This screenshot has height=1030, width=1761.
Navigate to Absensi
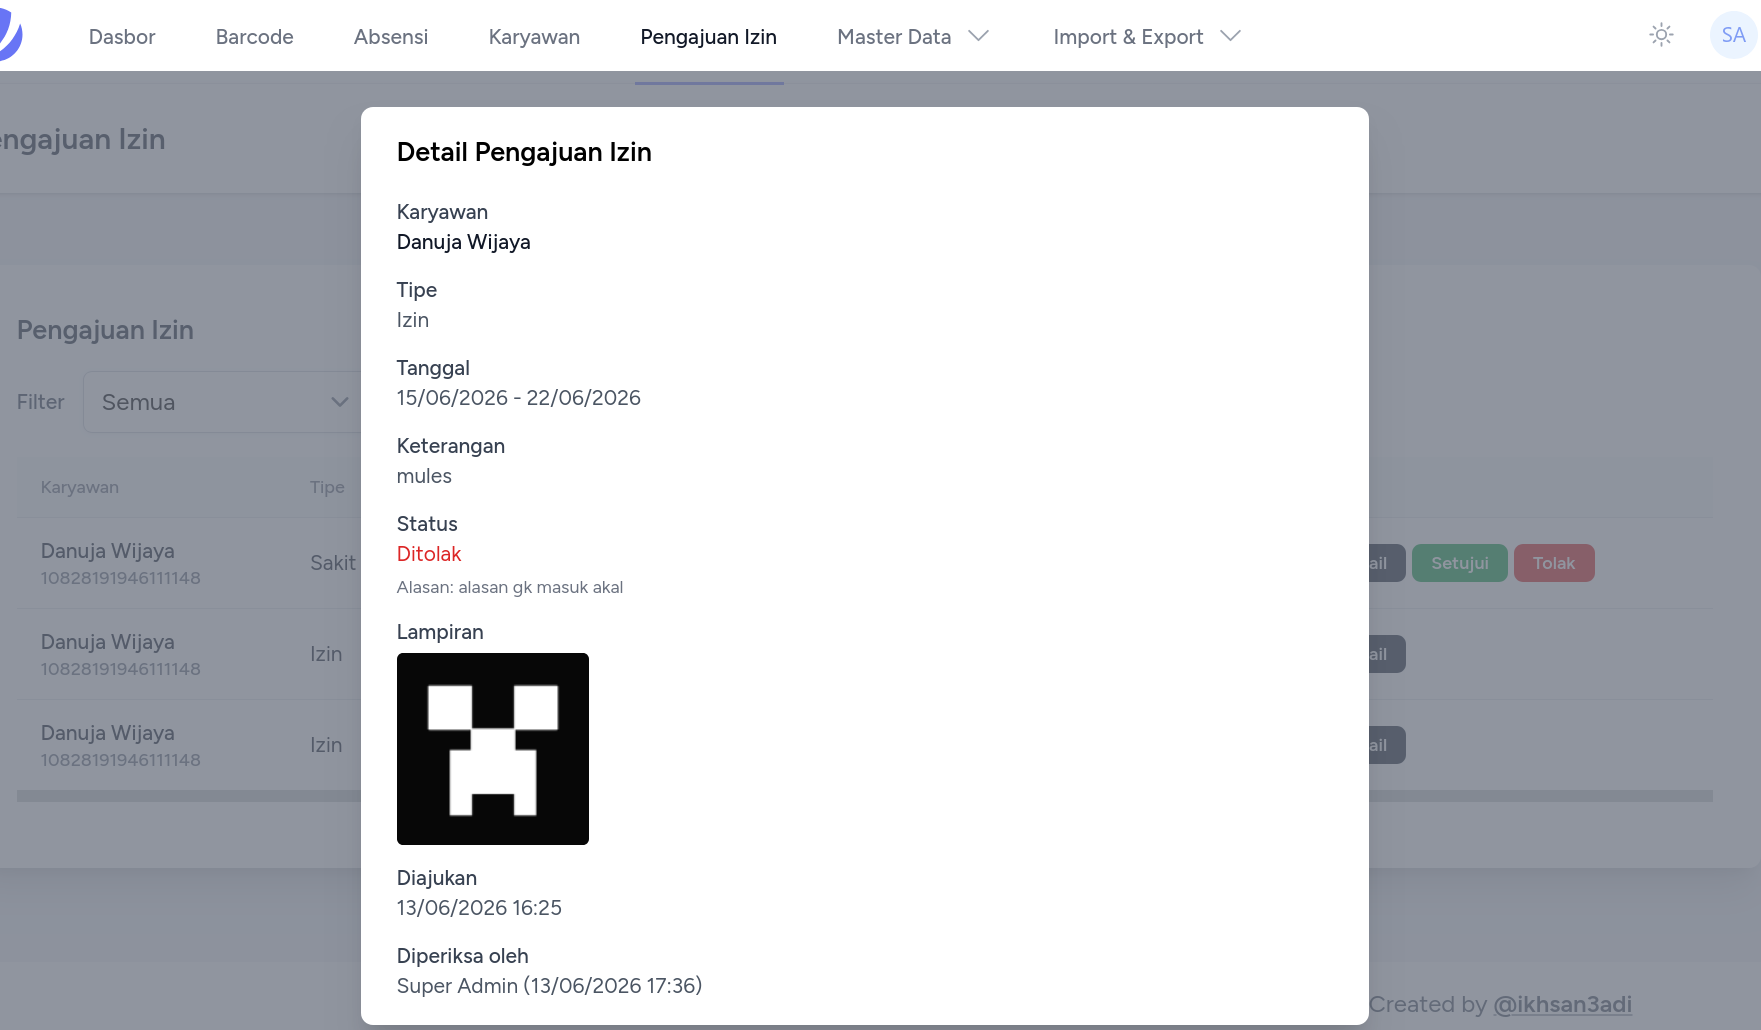(x=391, y=37)
